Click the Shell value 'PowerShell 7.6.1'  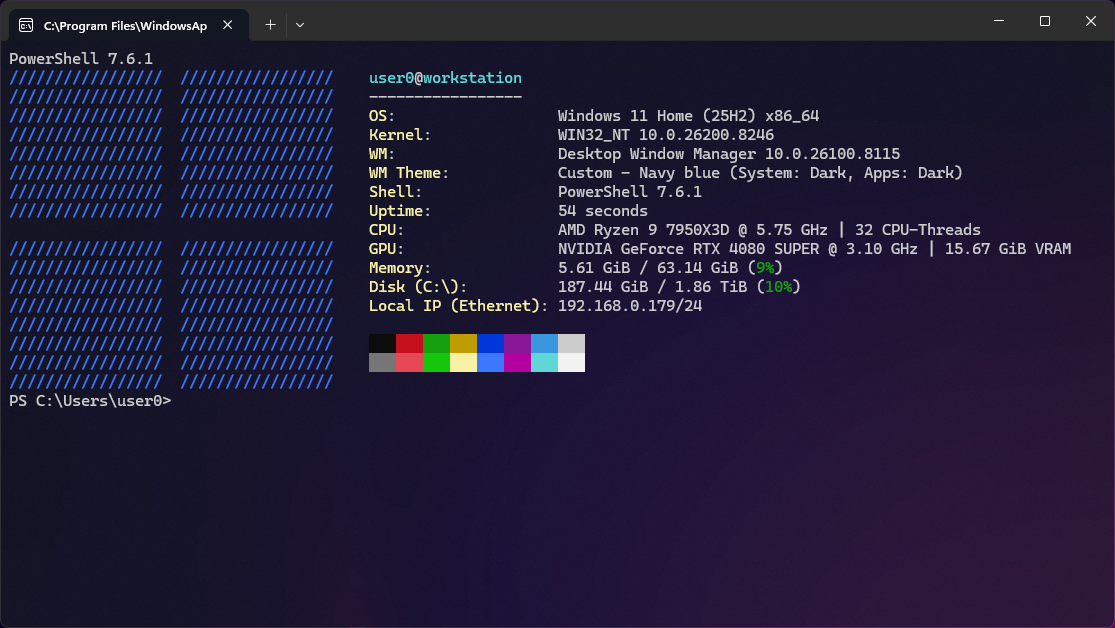(x=629, y=192)
